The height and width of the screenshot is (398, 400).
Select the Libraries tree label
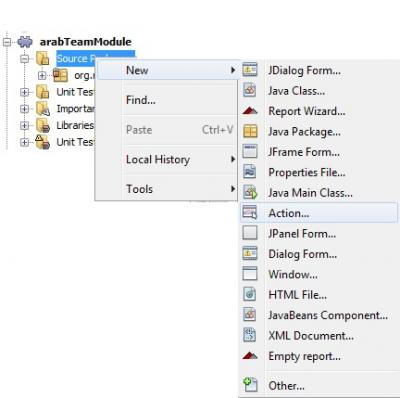(75, 125)
